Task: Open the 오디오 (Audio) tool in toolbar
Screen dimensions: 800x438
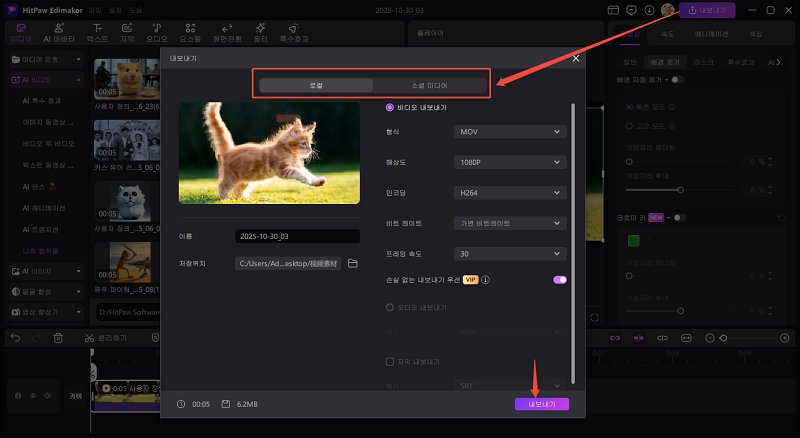Action: pyautogui.click(x=156, y=32)
